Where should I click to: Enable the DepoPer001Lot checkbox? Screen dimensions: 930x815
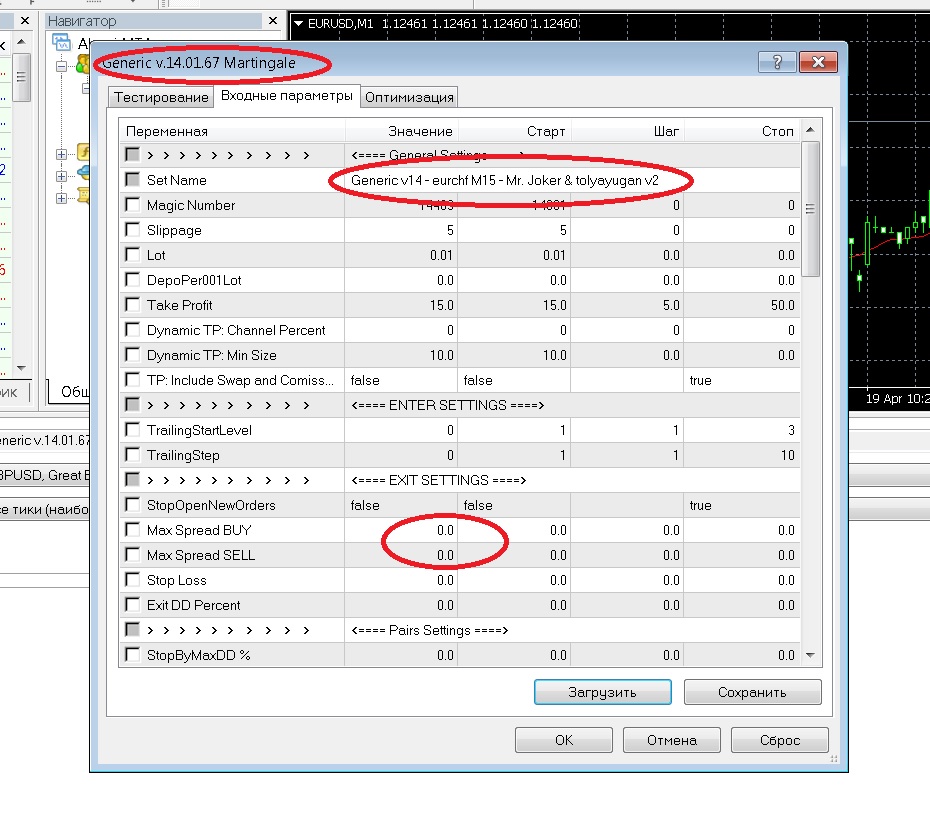click(132, 279)
